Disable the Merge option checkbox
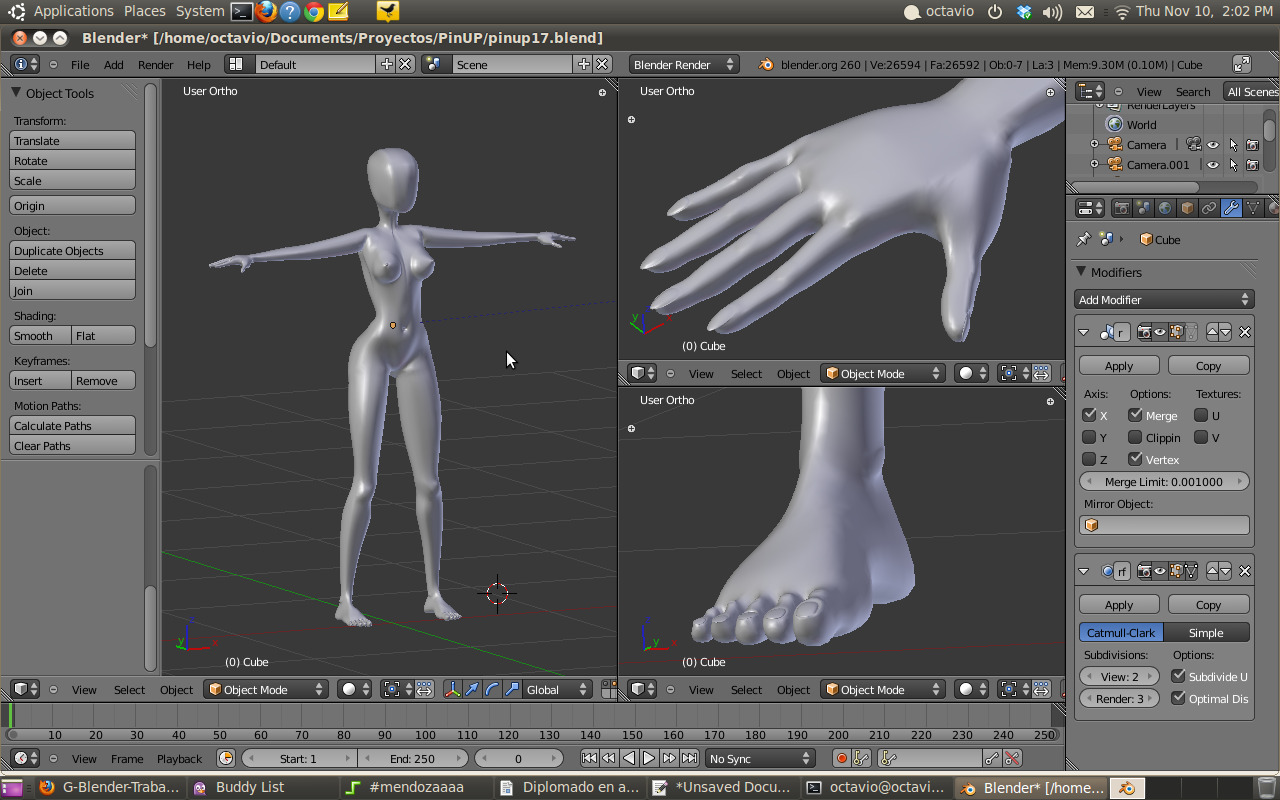This screenshot has height=800, width=1280. 1135,415
